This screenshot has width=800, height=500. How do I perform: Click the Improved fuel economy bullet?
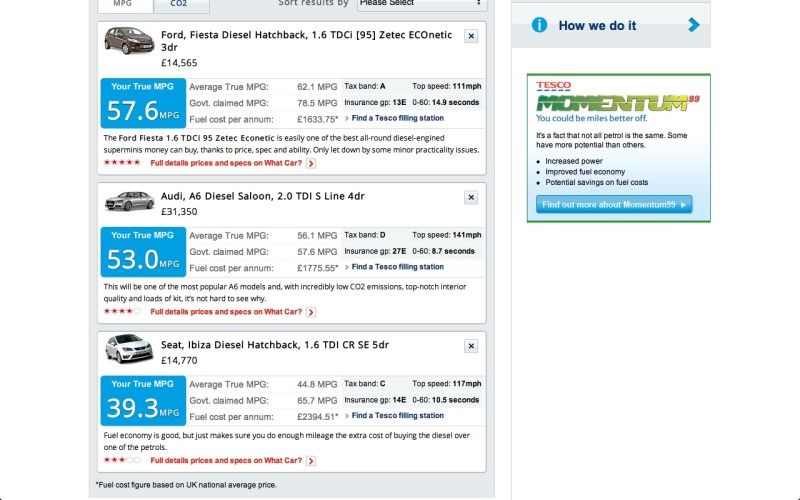coord(585,172)
